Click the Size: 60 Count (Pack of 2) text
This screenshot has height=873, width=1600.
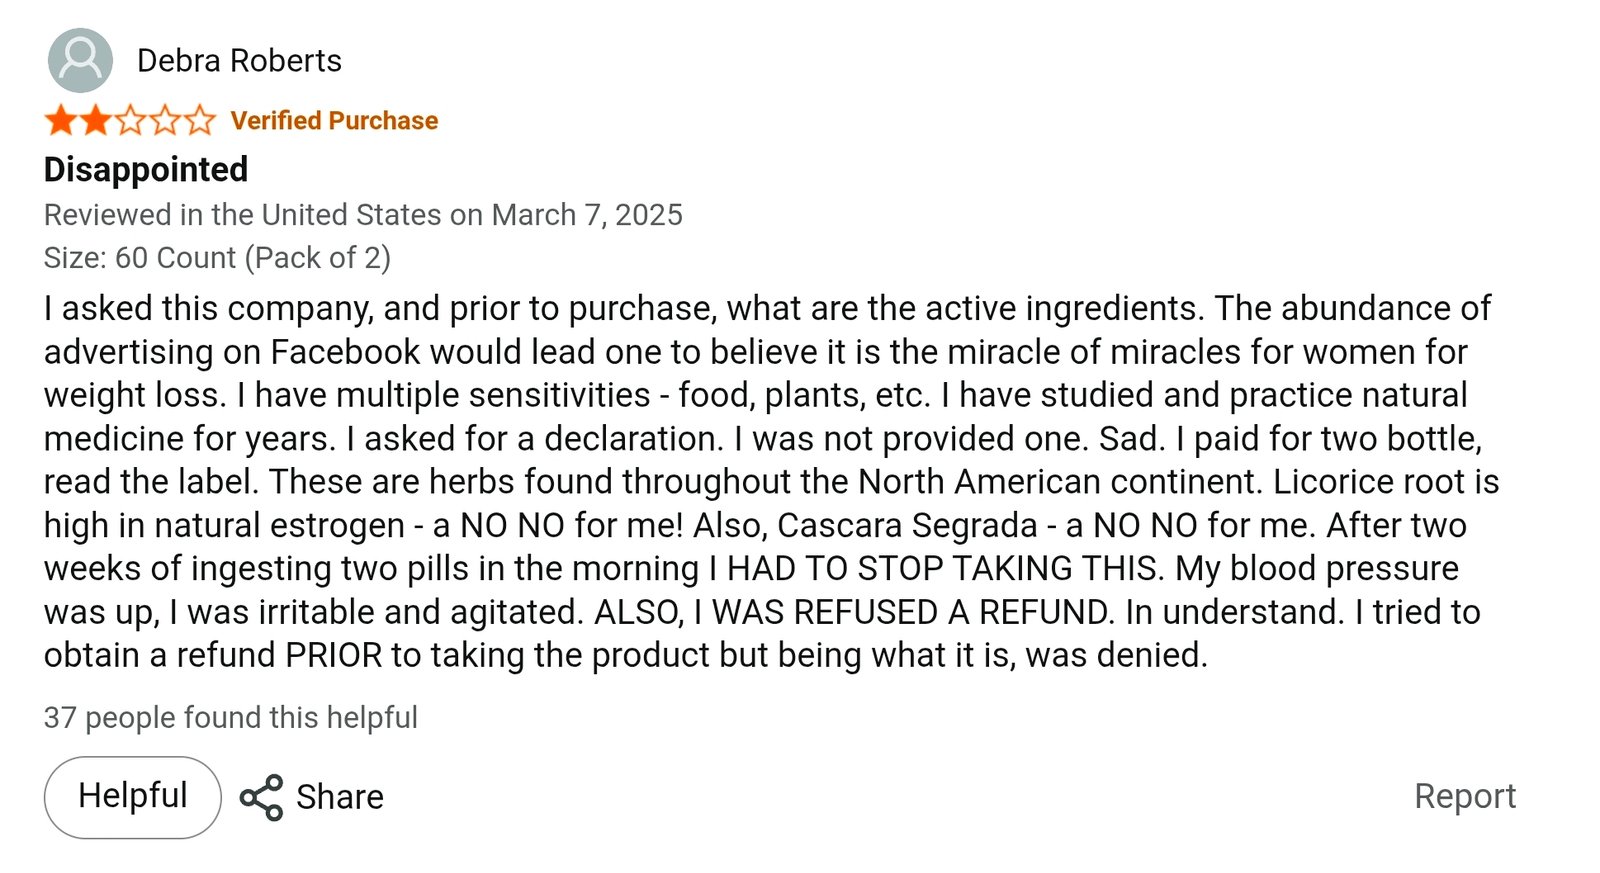coord(217,258)
